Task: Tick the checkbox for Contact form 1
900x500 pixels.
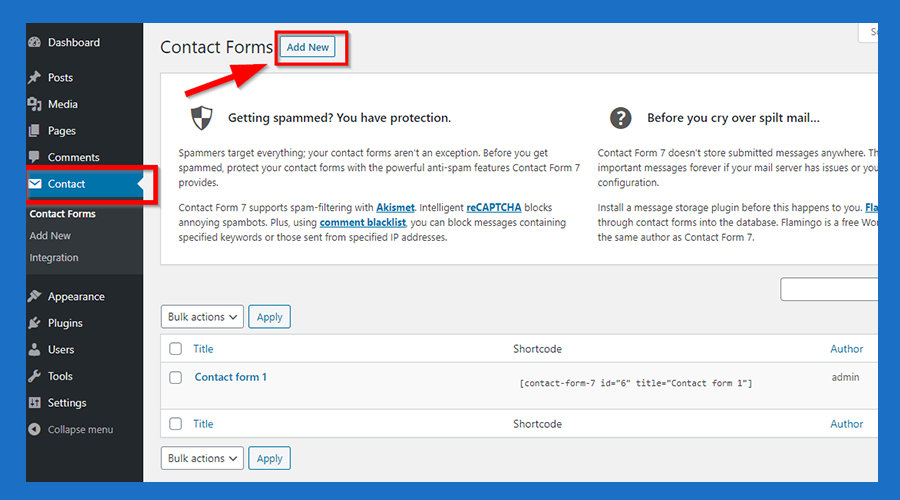Action: point(176,378)
